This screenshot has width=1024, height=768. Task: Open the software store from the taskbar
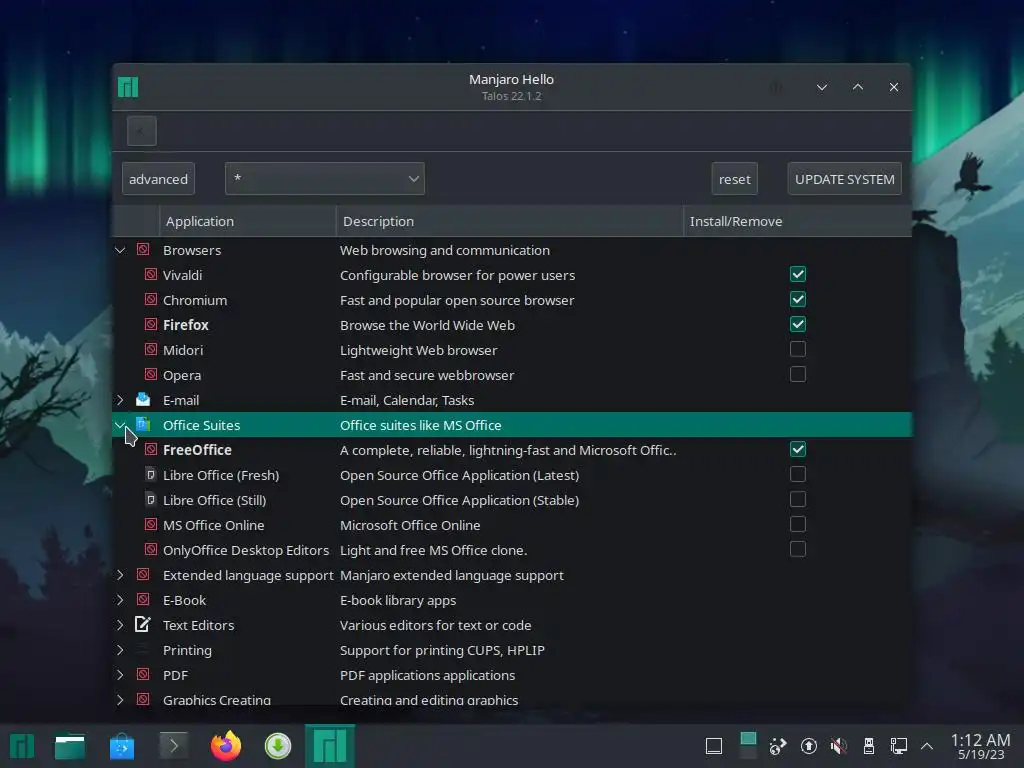[122, 746]
